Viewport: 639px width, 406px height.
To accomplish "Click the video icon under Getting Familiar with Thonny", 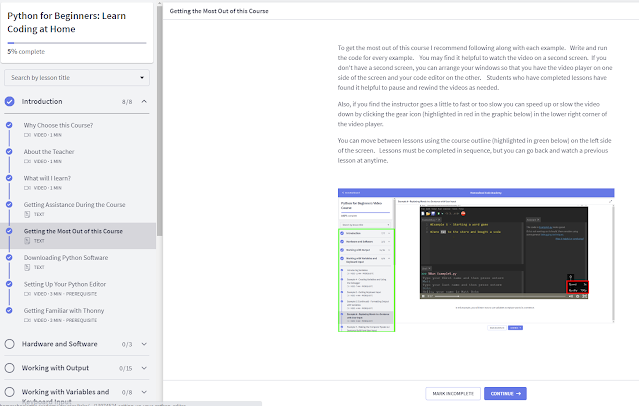I will click(x=27, y=320).
